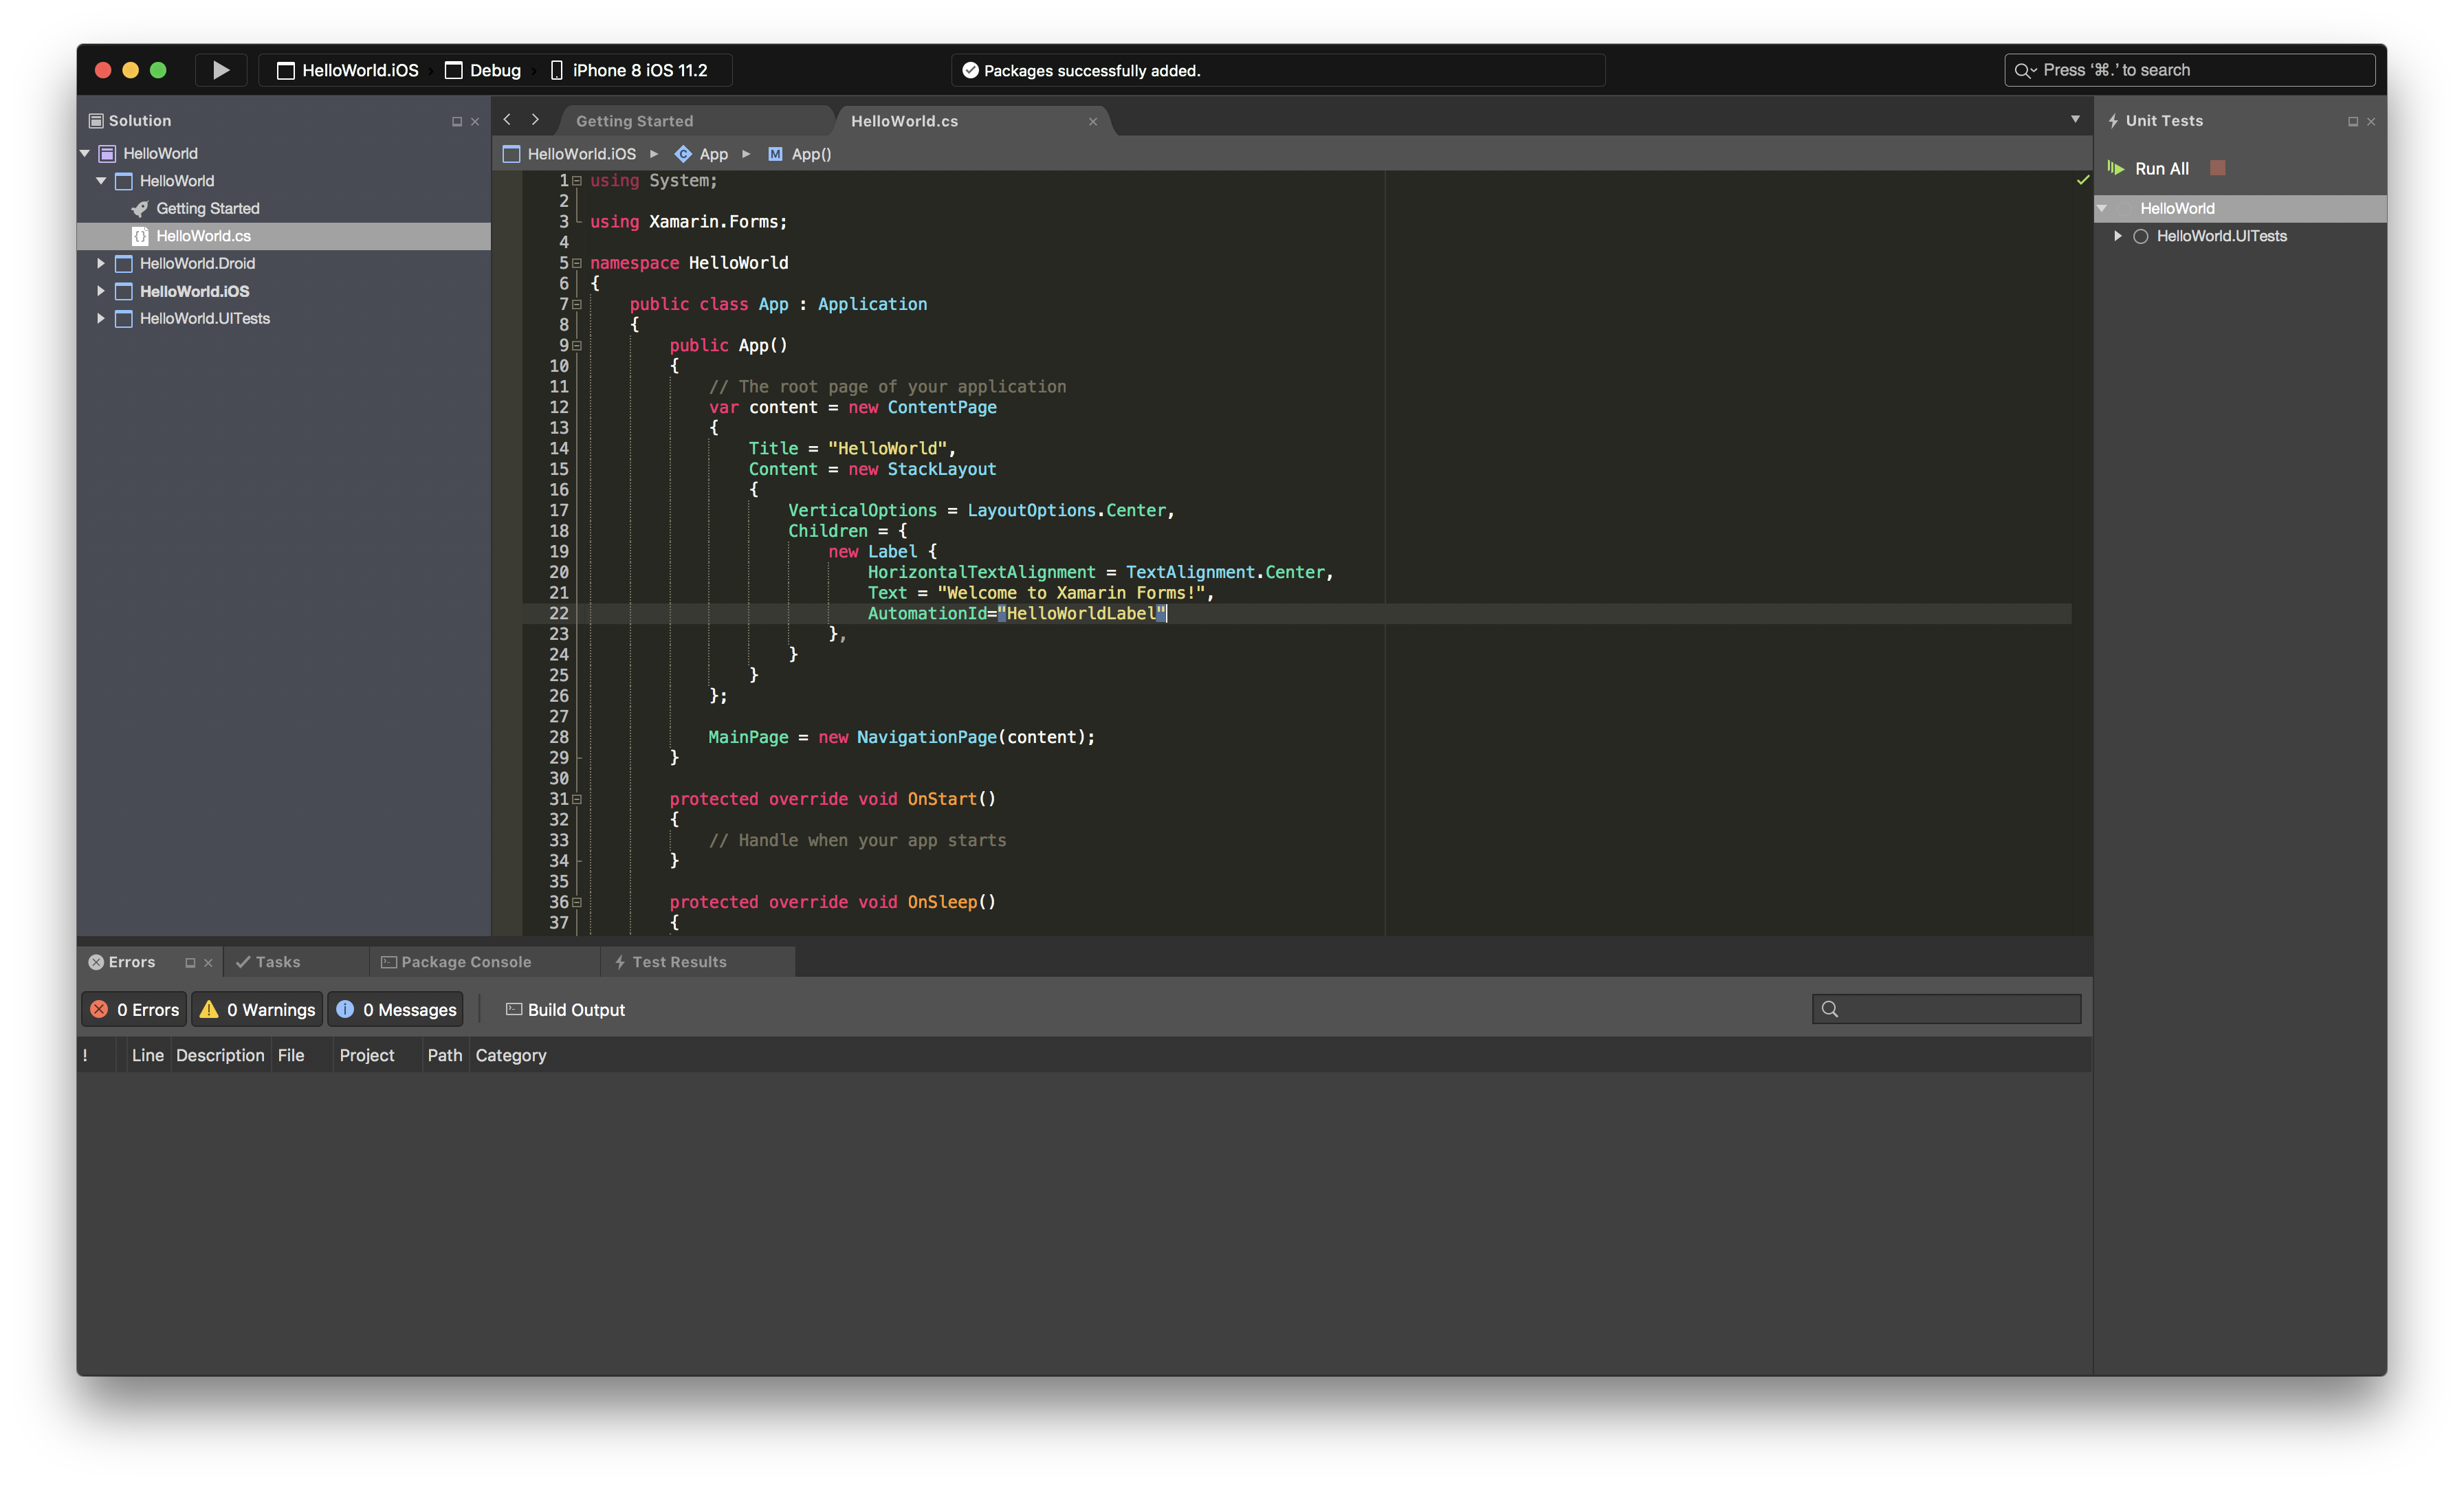Click the App icon in the breadcrumb bar

click(x=684, y=154)
